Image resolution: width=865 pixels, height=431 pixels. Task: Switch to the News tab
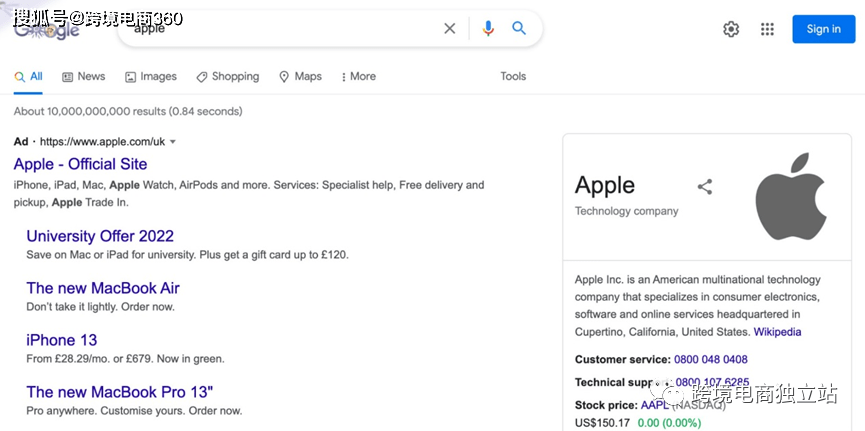click(84, 77)
